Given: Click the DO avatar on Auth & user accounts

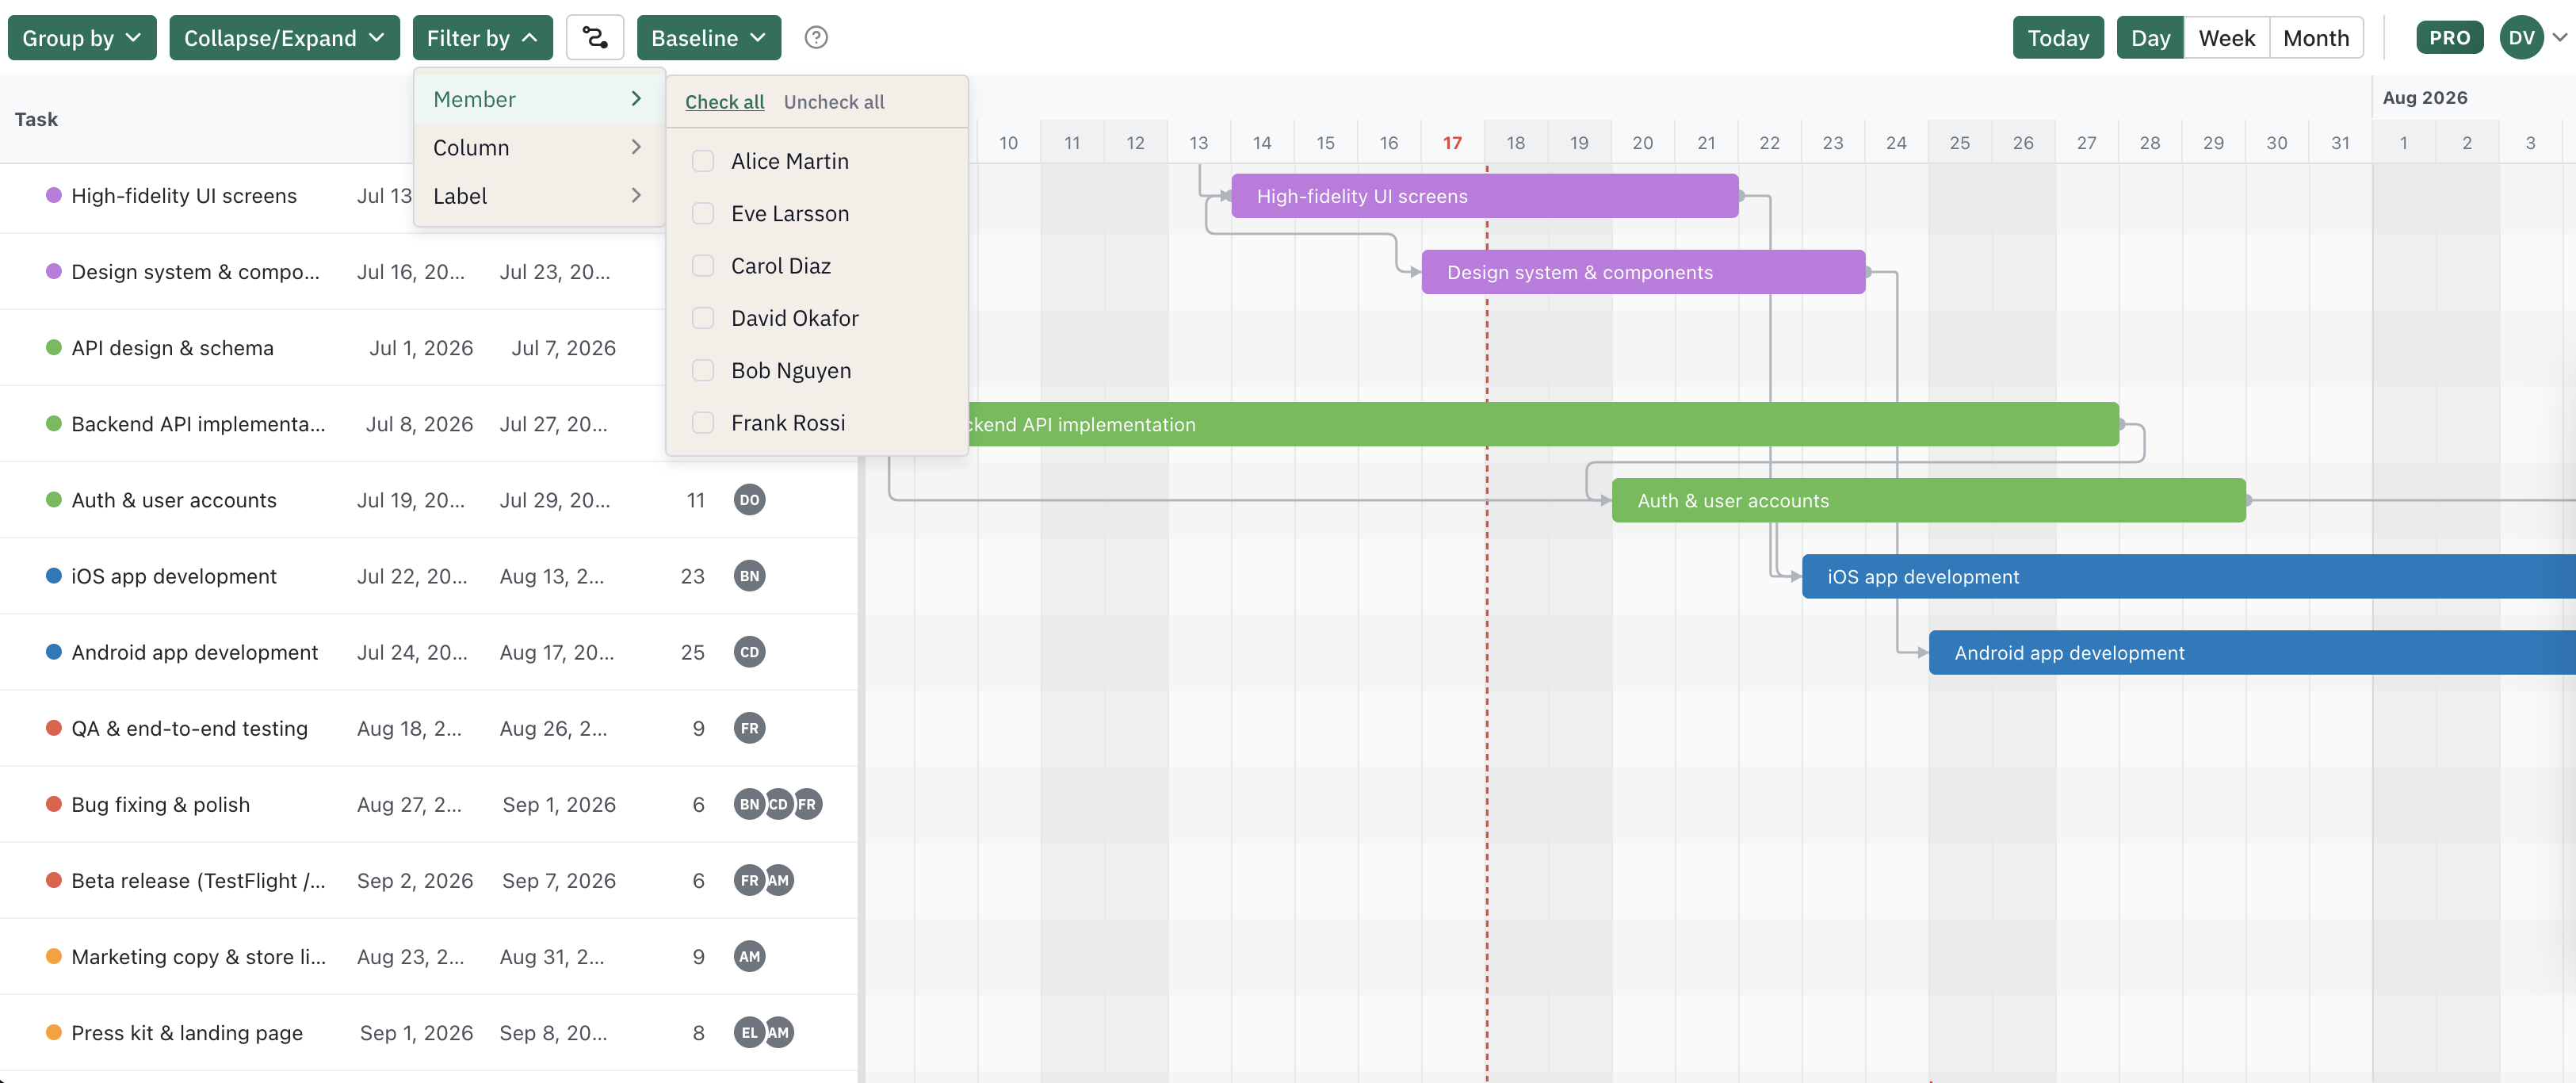Looking at the screenshot, I should (x=749, y=500).
